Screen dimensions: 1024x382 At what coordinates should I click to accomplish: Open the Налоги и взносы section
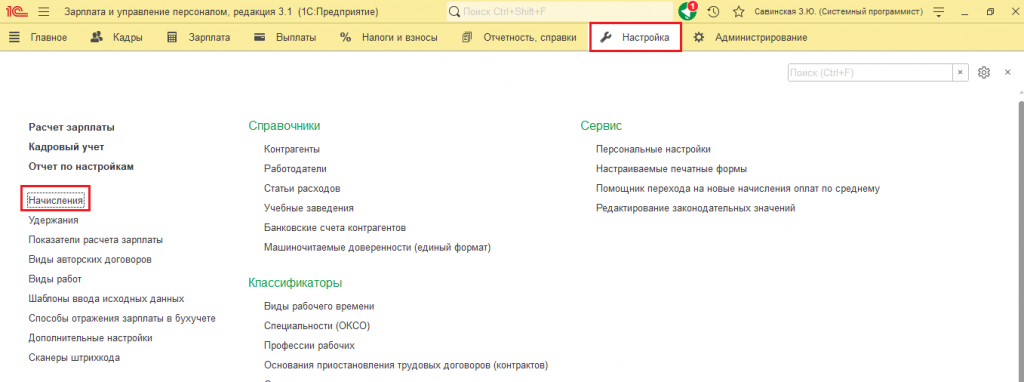pyautogui.click(x=389, y=38)
